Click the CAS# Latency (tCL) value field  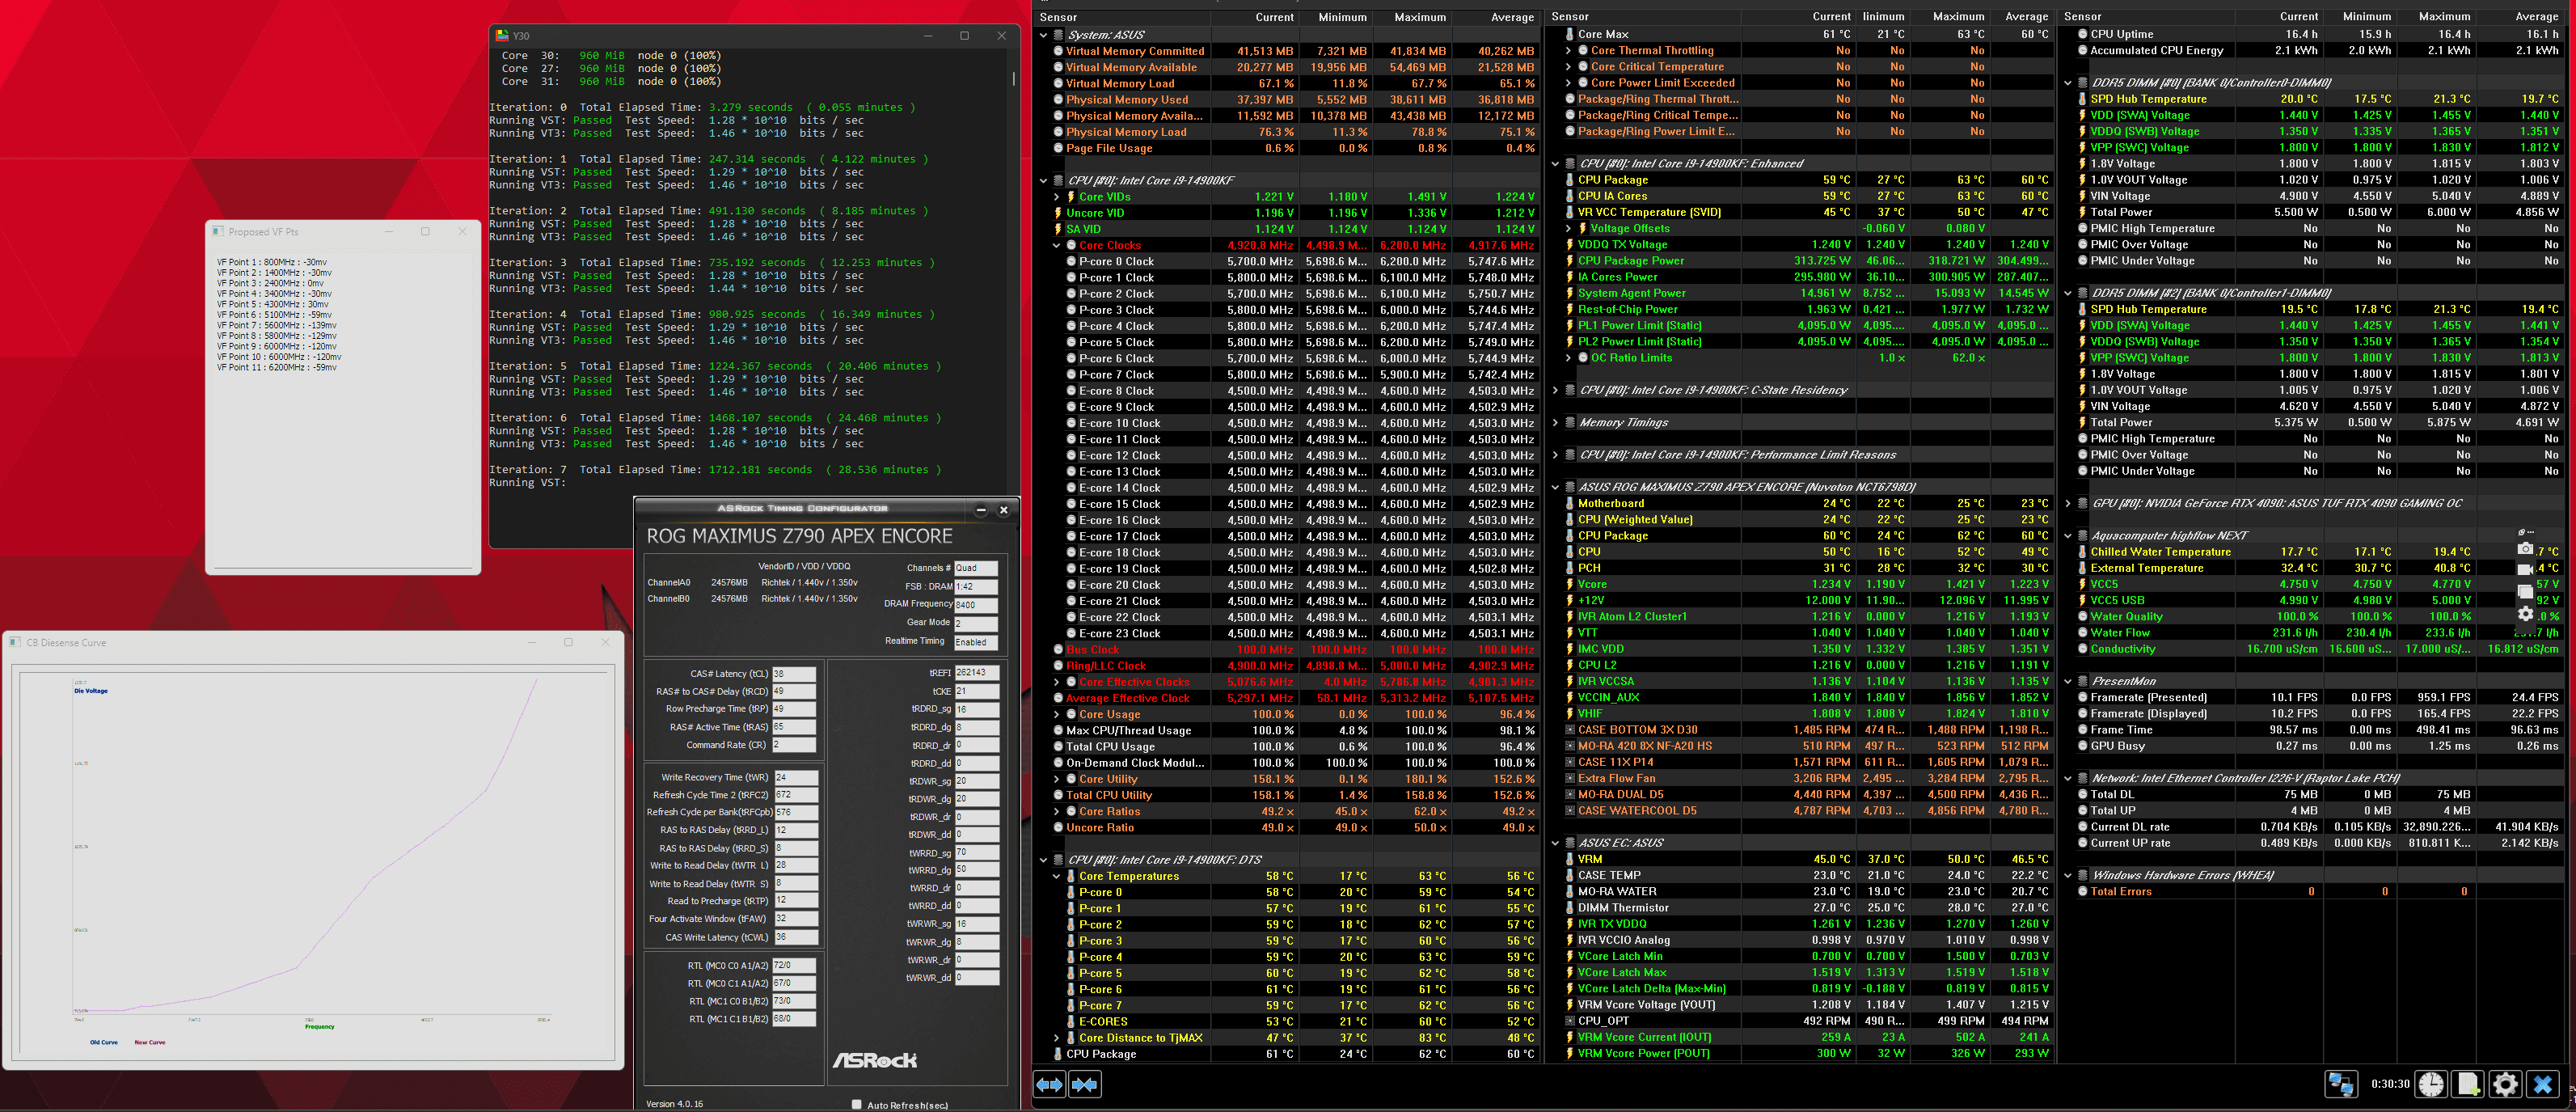pos(794,674)
